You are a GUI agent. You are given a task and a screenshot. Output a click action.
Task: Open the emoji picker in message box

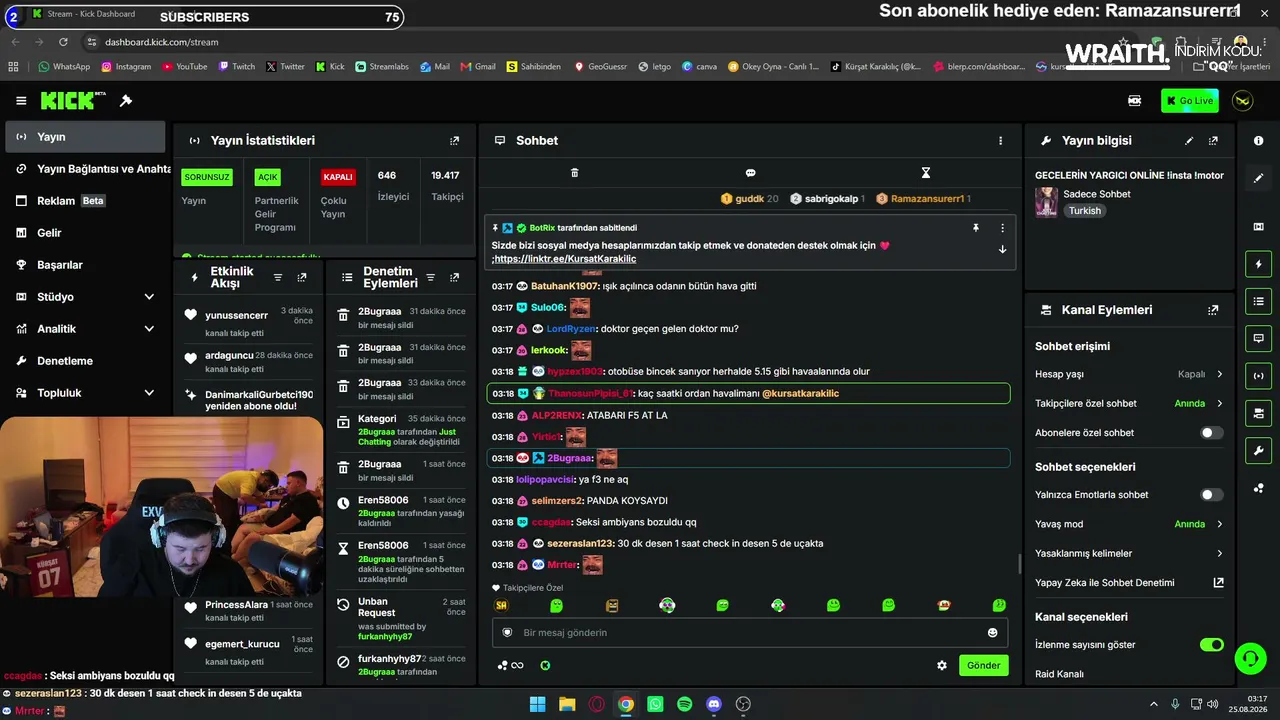(x=992, y=632)
